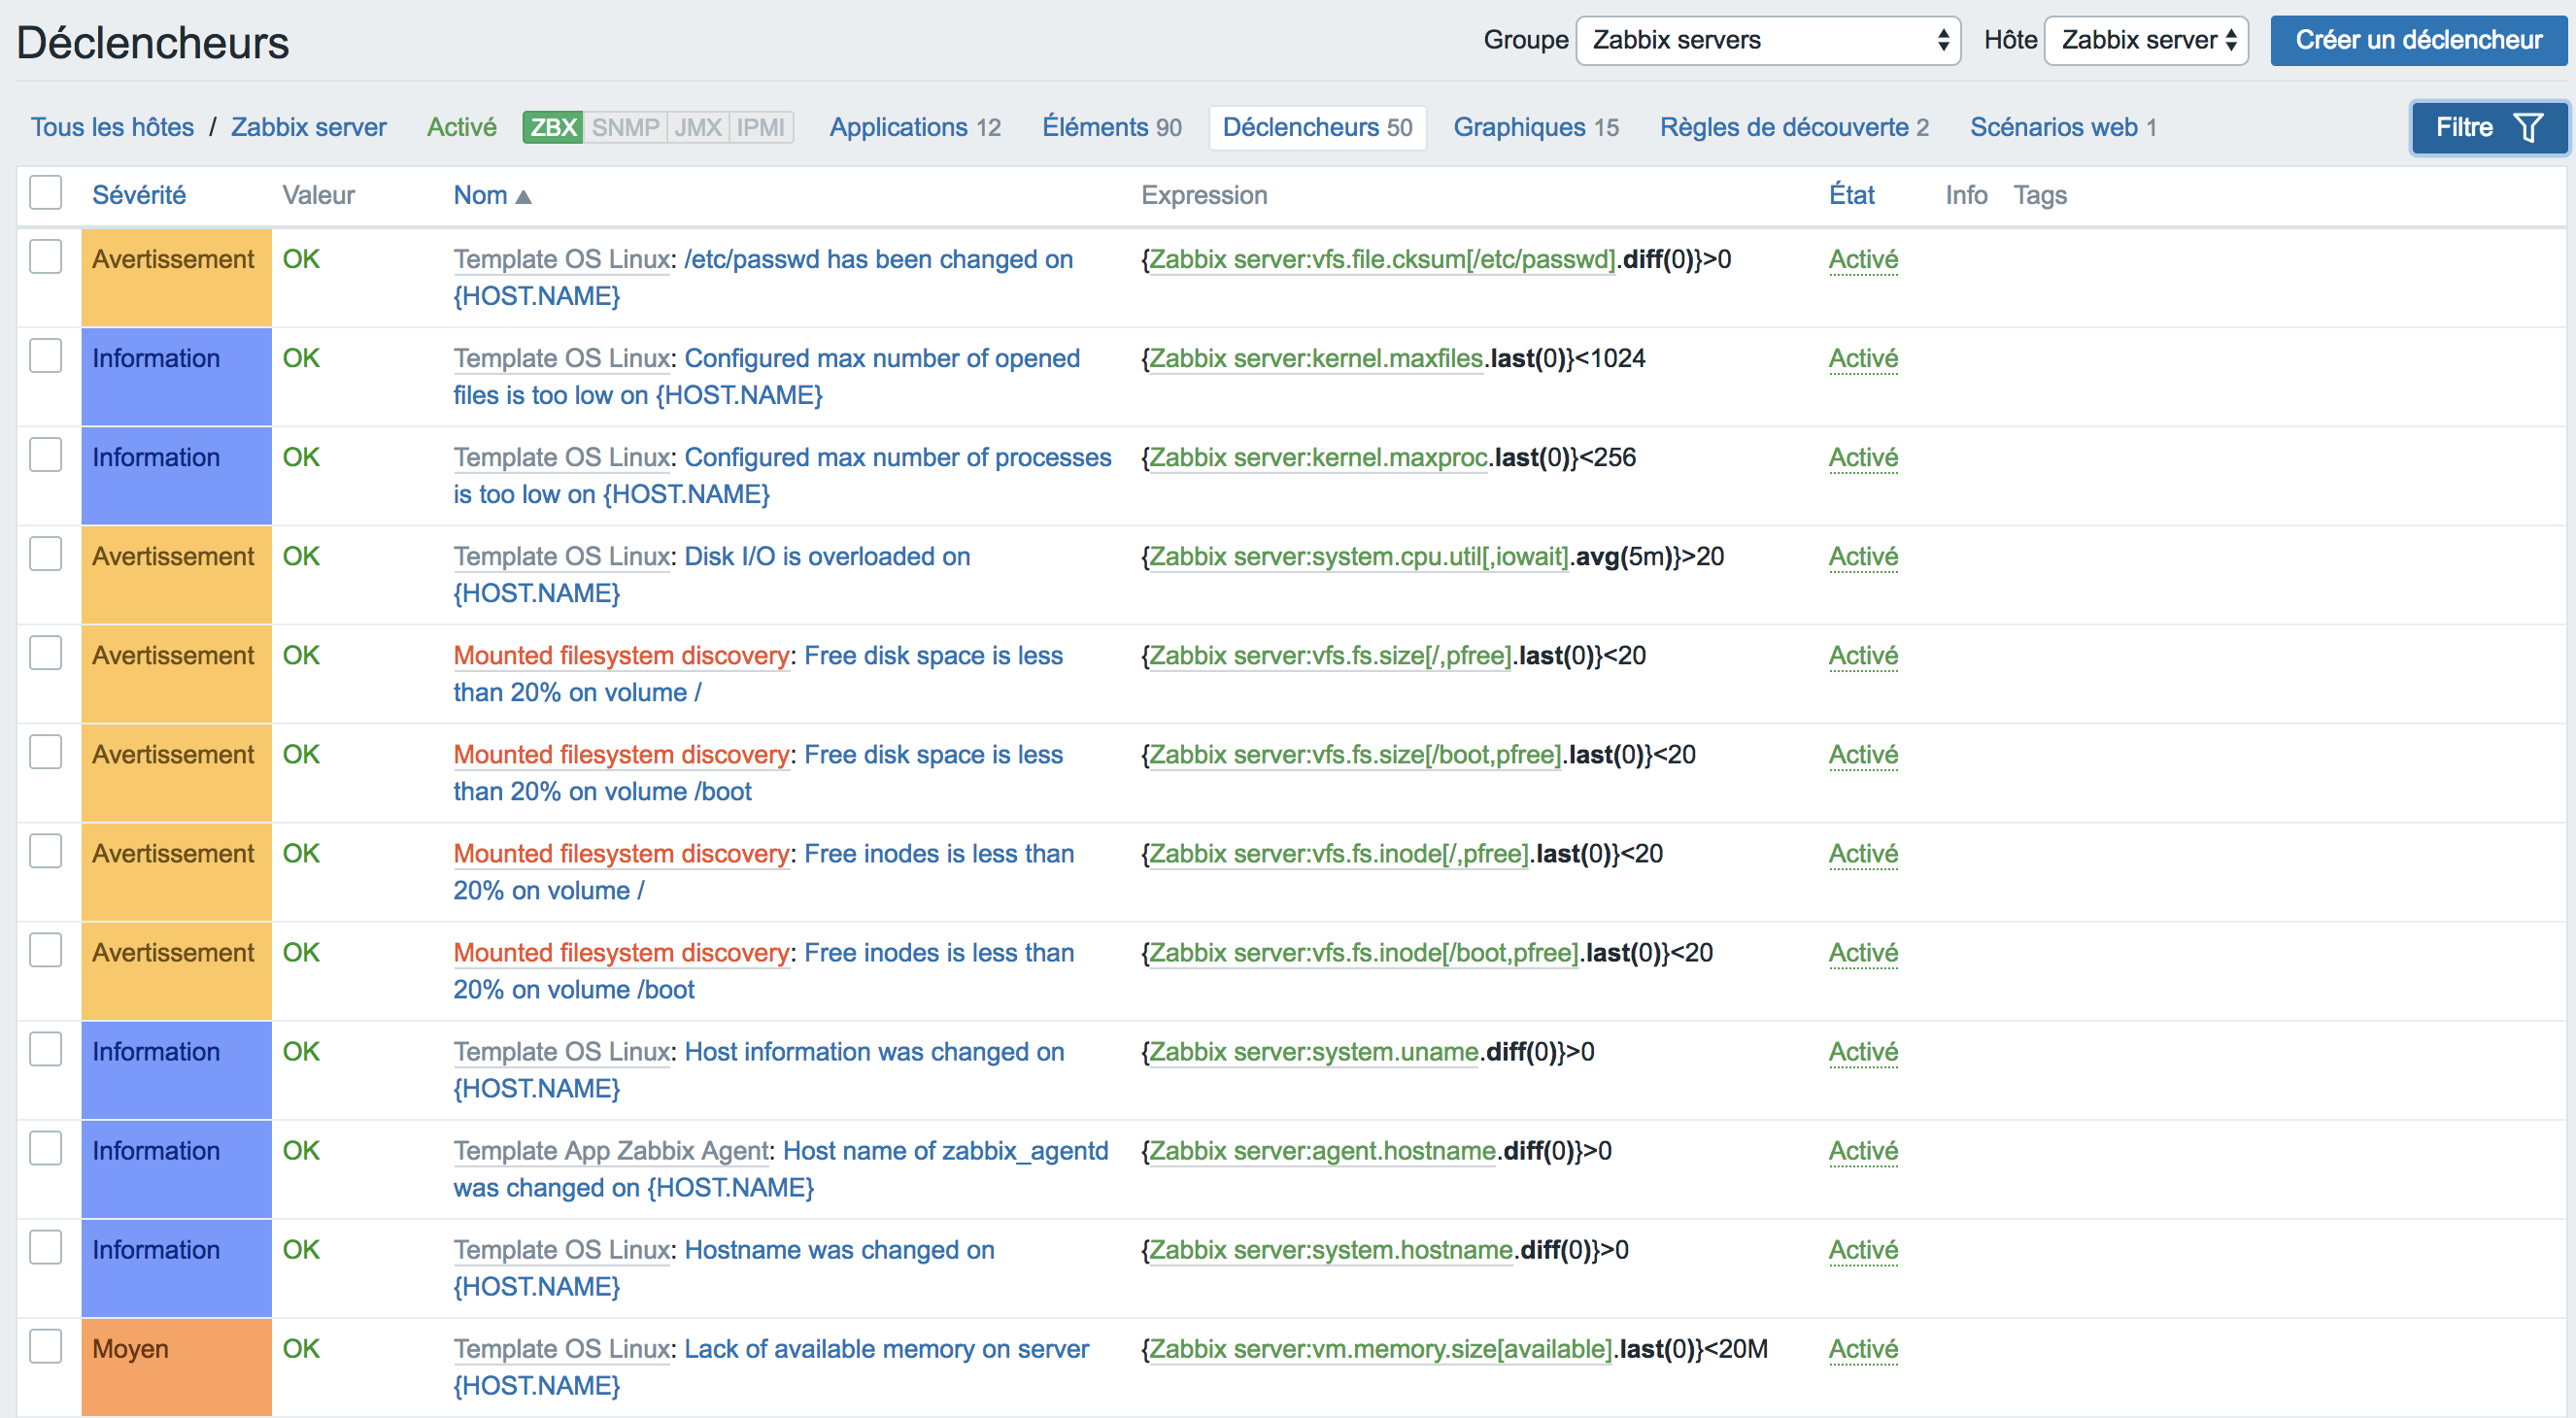Screen dimensions: 2576x1418
Task: Open the Éléments 90 tab
Action: coord(1112,128)
